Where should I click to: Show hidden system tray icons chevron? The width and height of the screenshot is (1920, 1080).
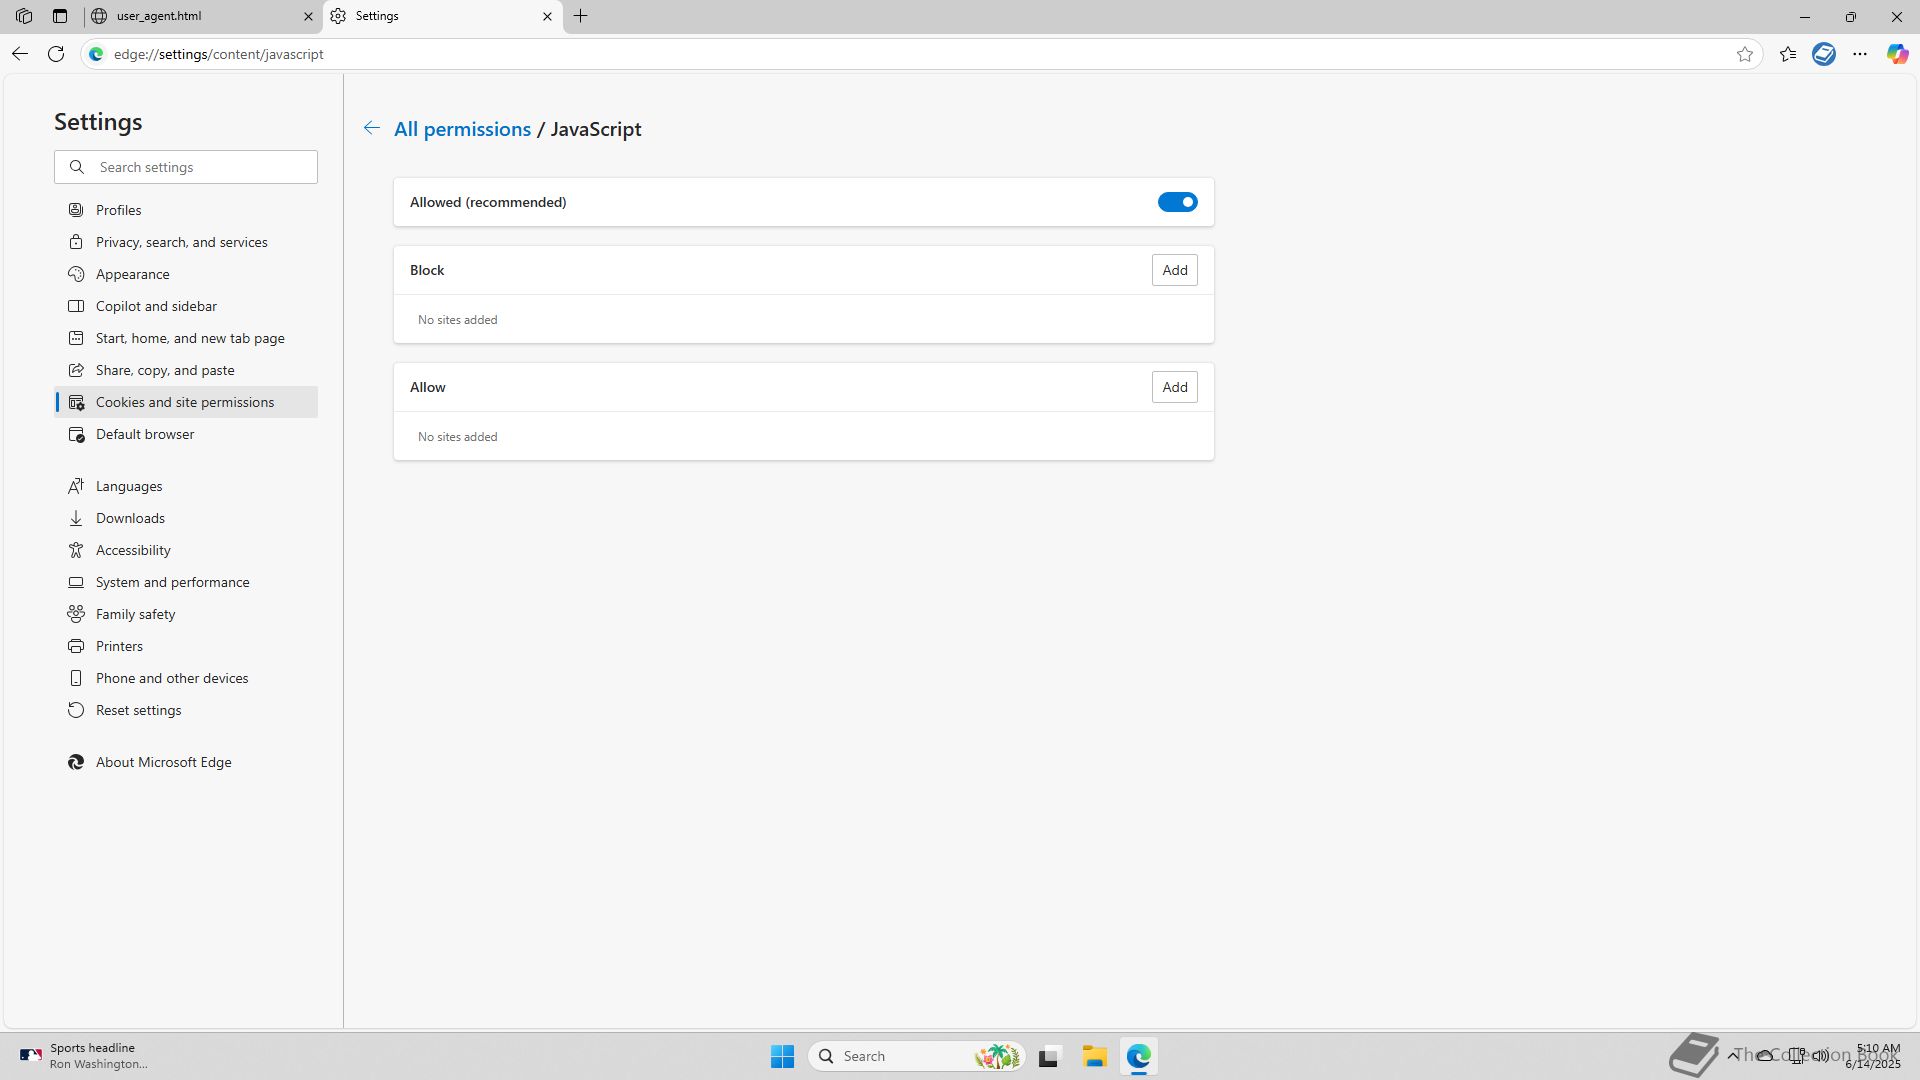[1733, 1055]
